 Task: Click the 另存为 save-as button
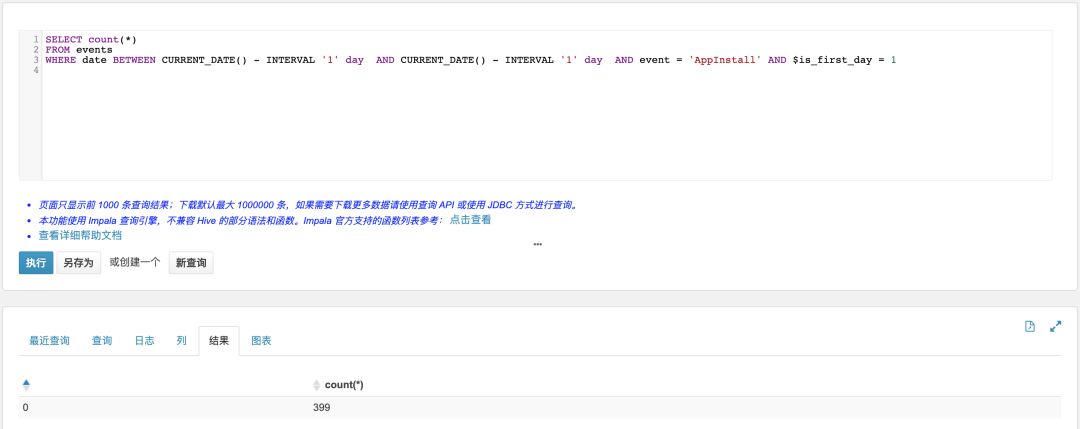(79, 263)
